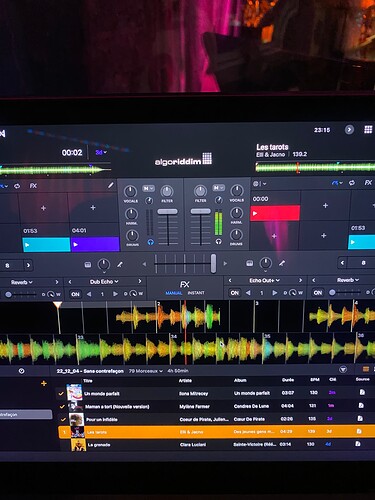Open the Echo Out+ effect dropdown
The image size is (375, 500).
pyautogui.click(x=264, y=281)
